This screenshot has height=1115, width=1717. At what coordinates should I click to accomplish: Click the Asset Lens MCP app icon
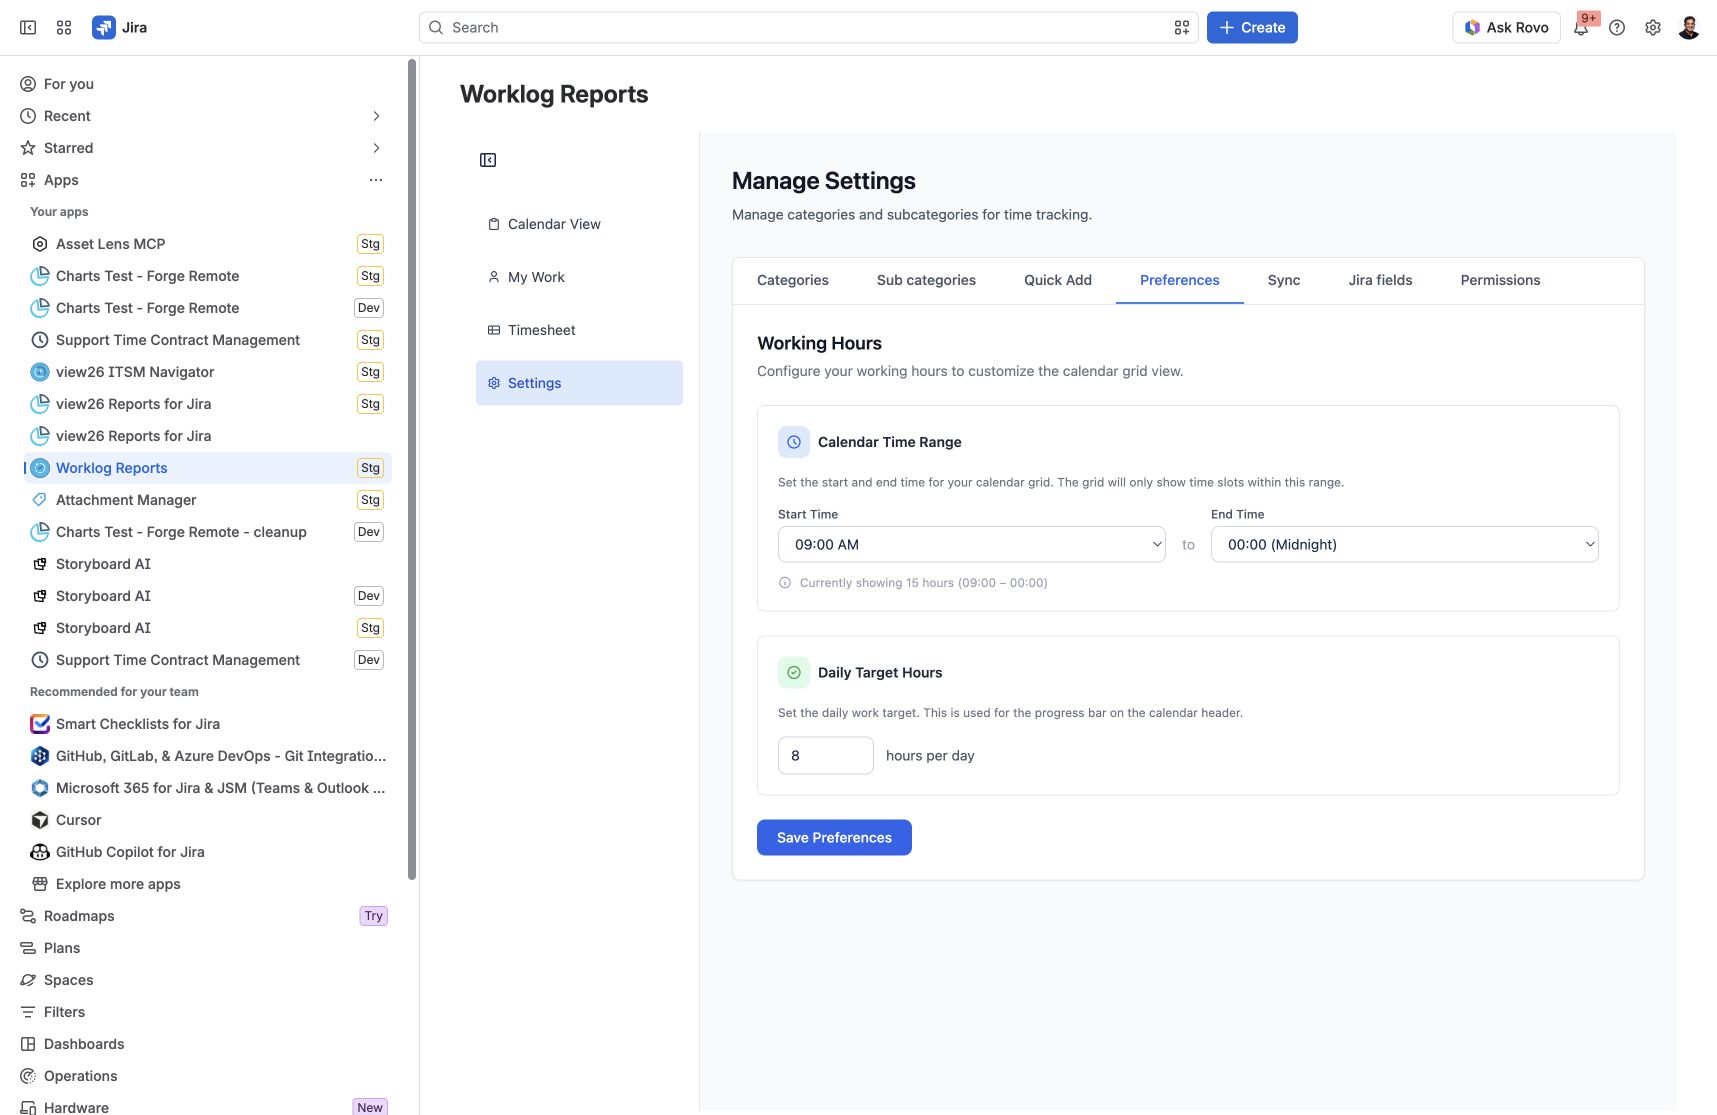click(x=40, y=244)
